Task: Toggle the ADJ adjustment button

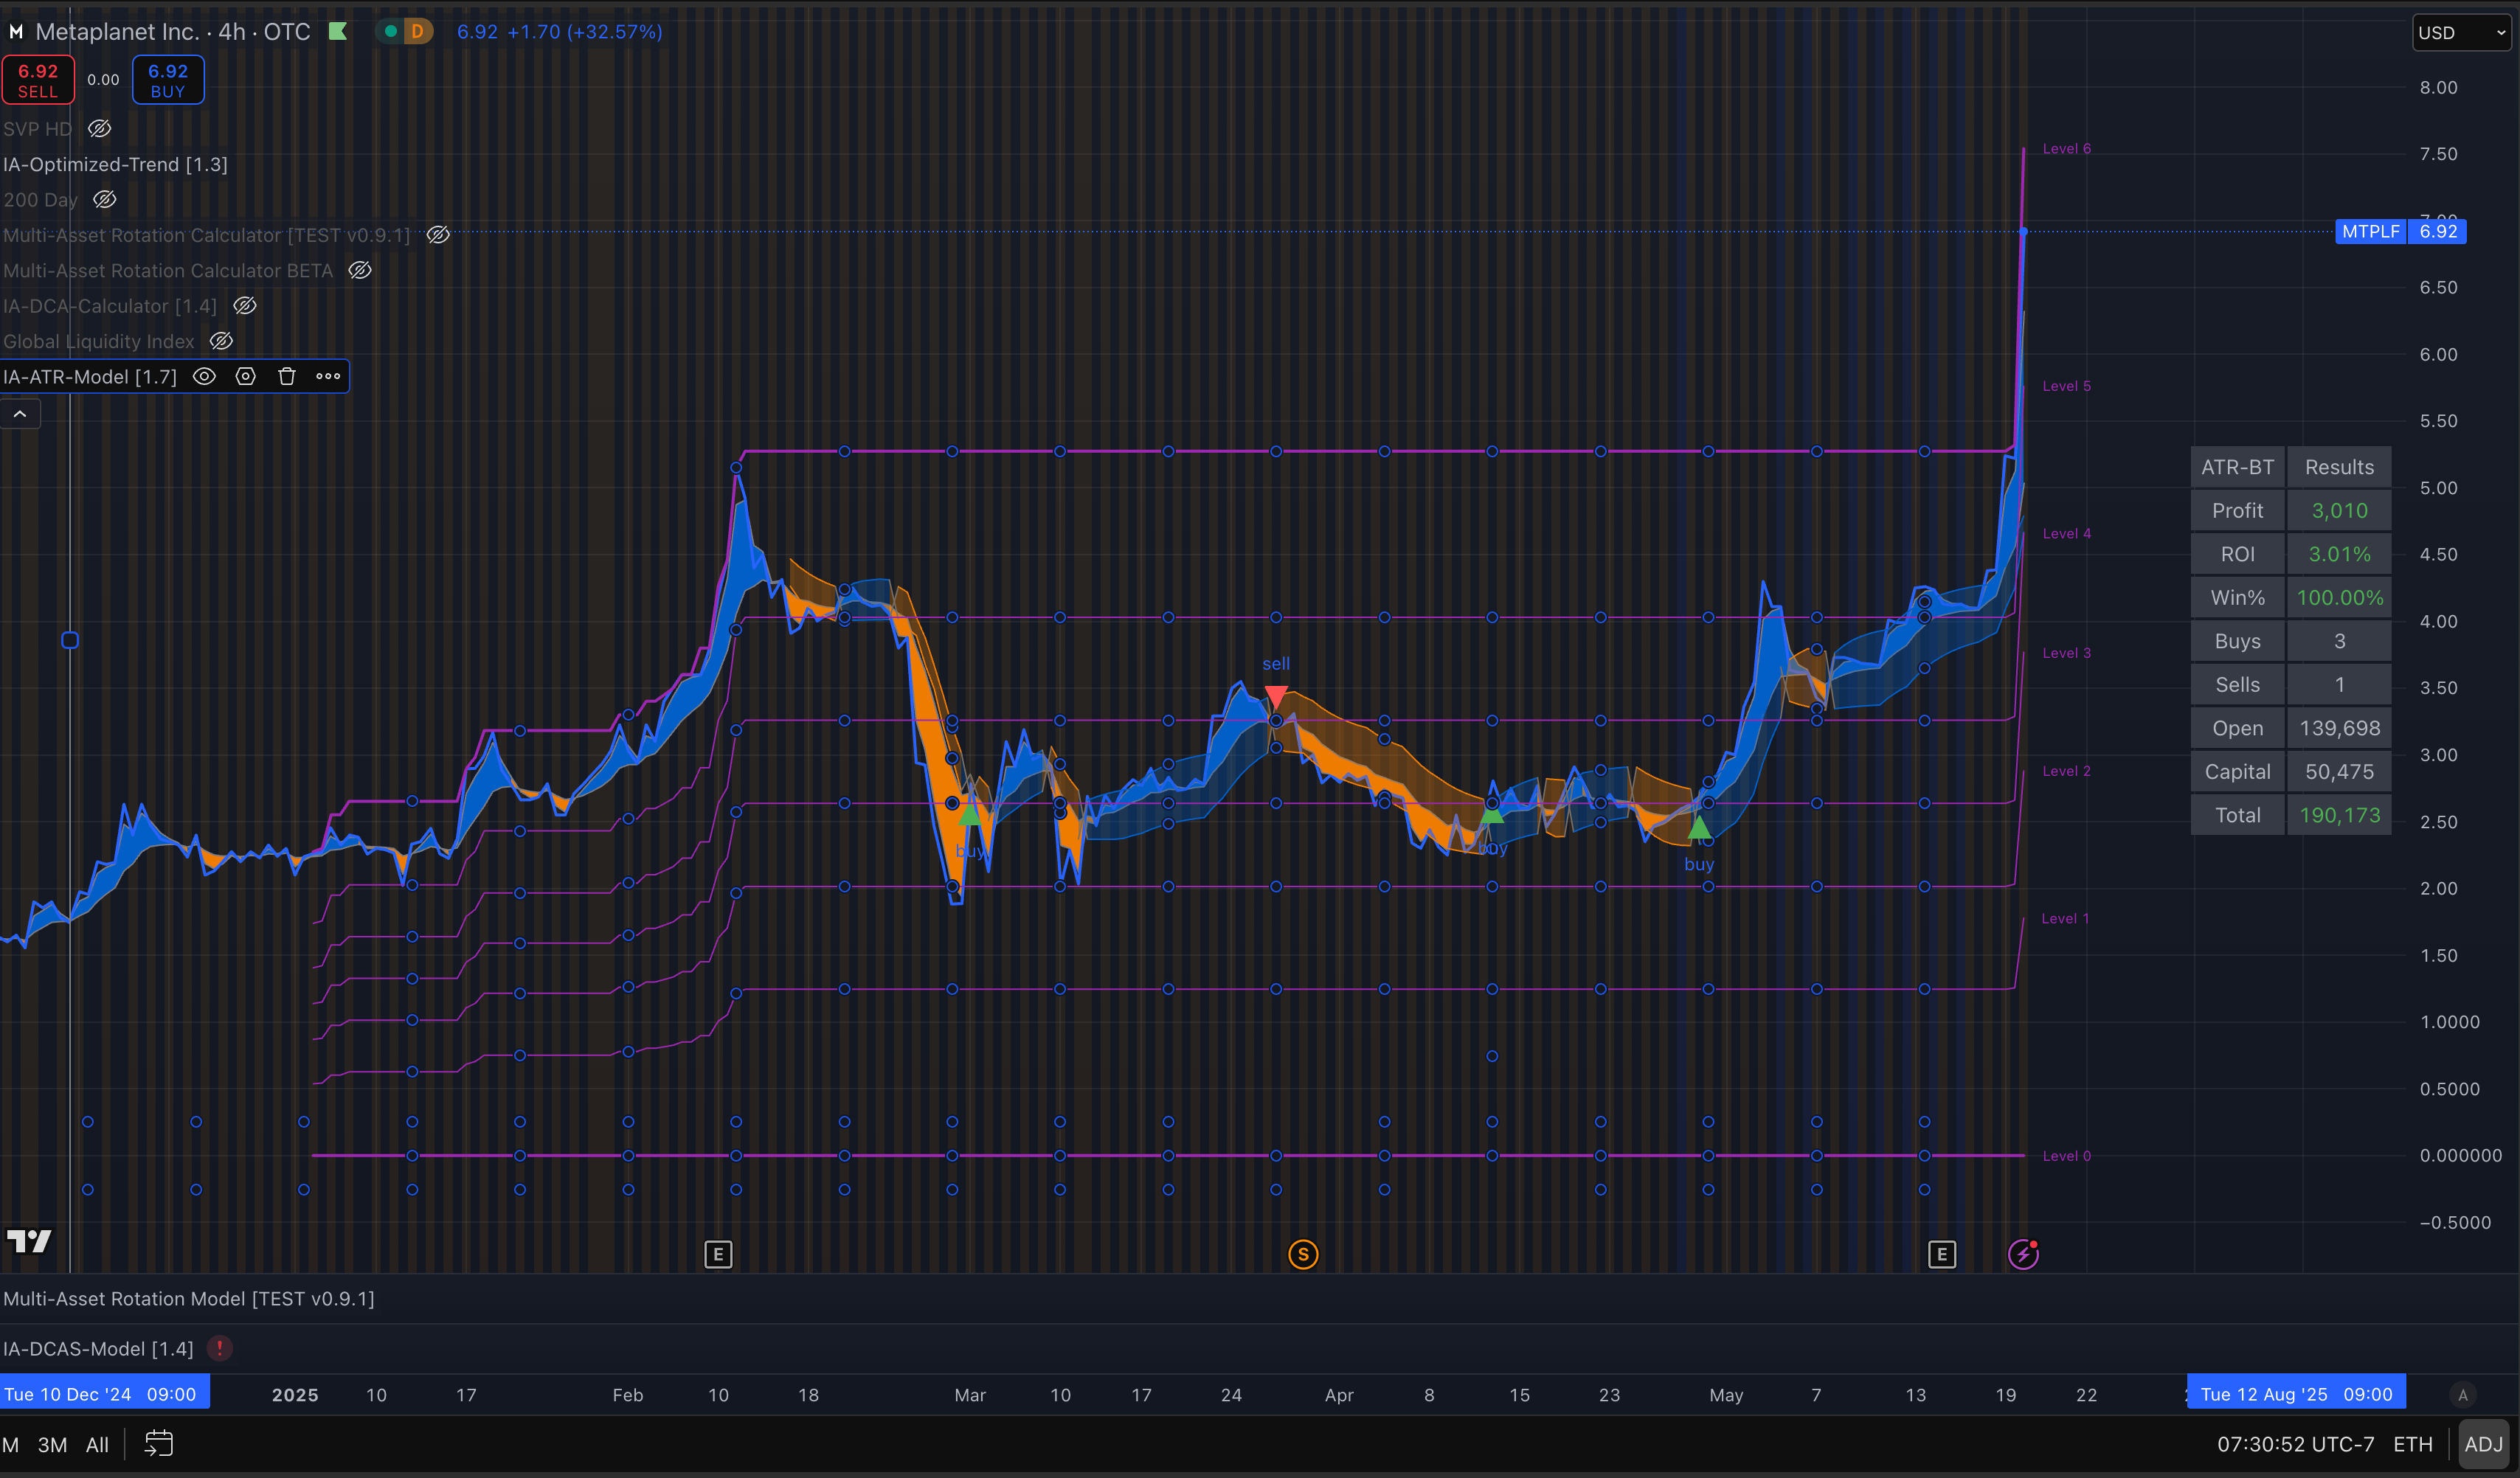Action: (2484, 1444)
